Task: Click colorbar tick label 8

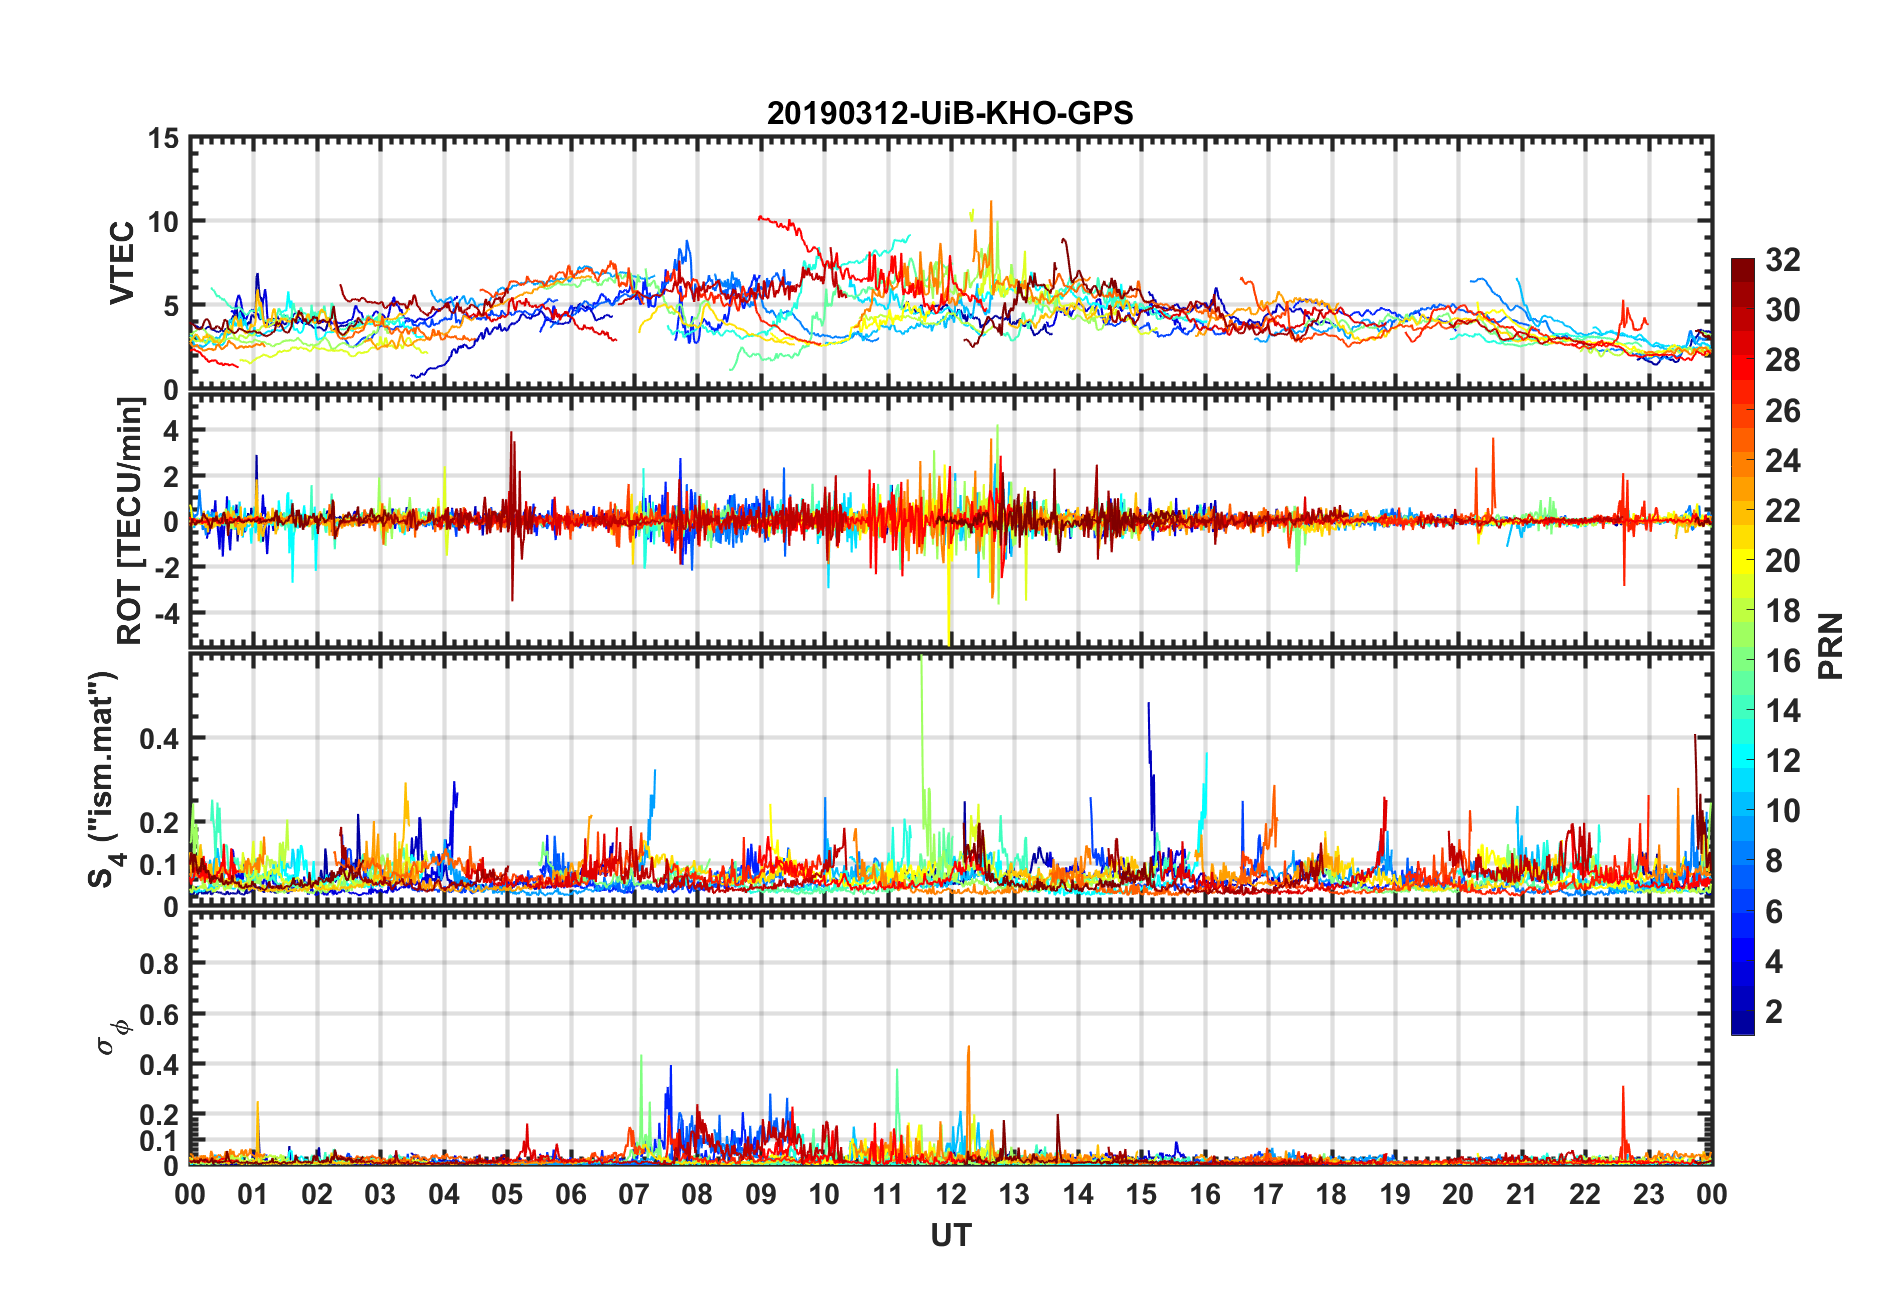Action: pos(1774,861)
